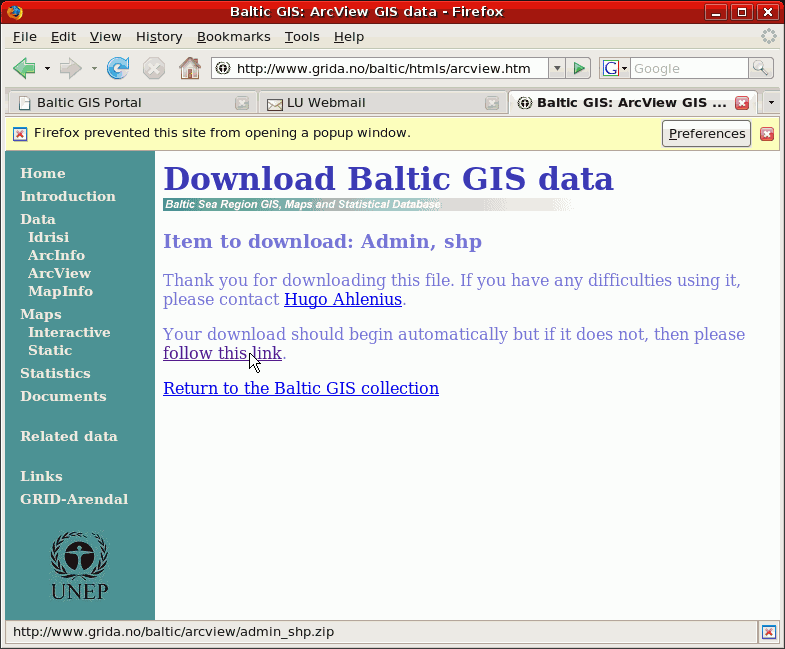This screenshot has width=785, height=649.
Task: Open the History menu
Action: pos(159,37)
